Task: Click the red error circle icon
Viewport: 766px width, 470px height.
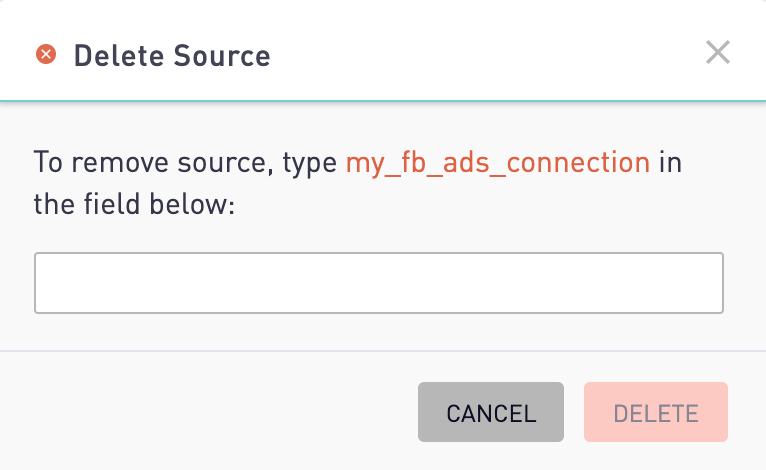Action: tap(46, 54)
